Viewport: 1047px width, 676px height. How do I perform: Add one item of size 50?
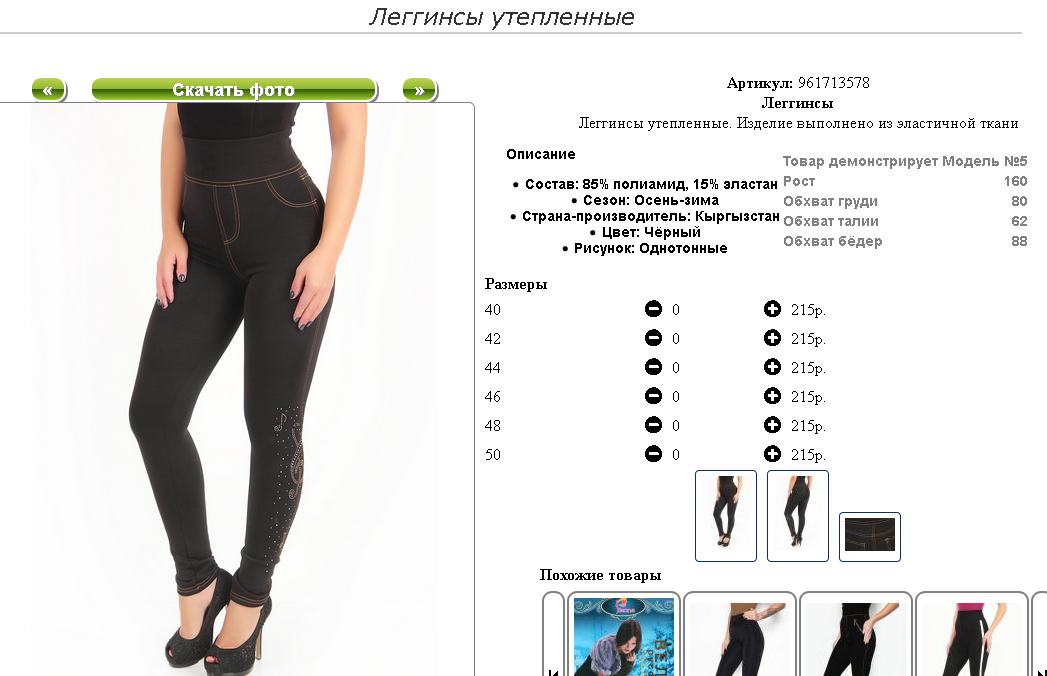click(772, 454)
